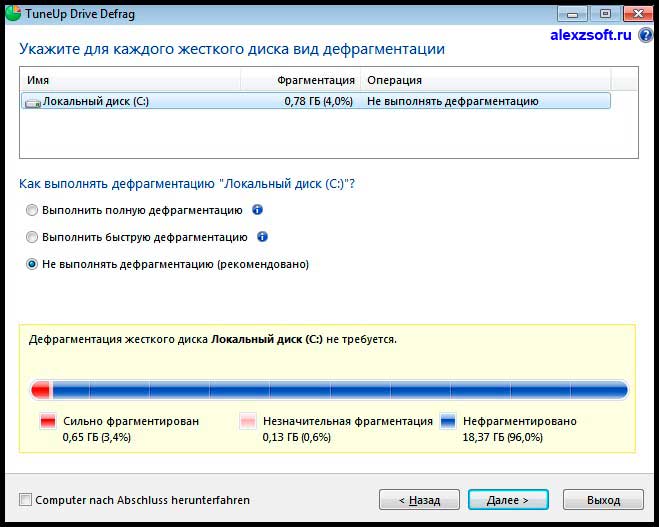Click the blue Нефрагментировано legend swatch
The height and width of the screenshot is (527, 659).
click(448, 421)
